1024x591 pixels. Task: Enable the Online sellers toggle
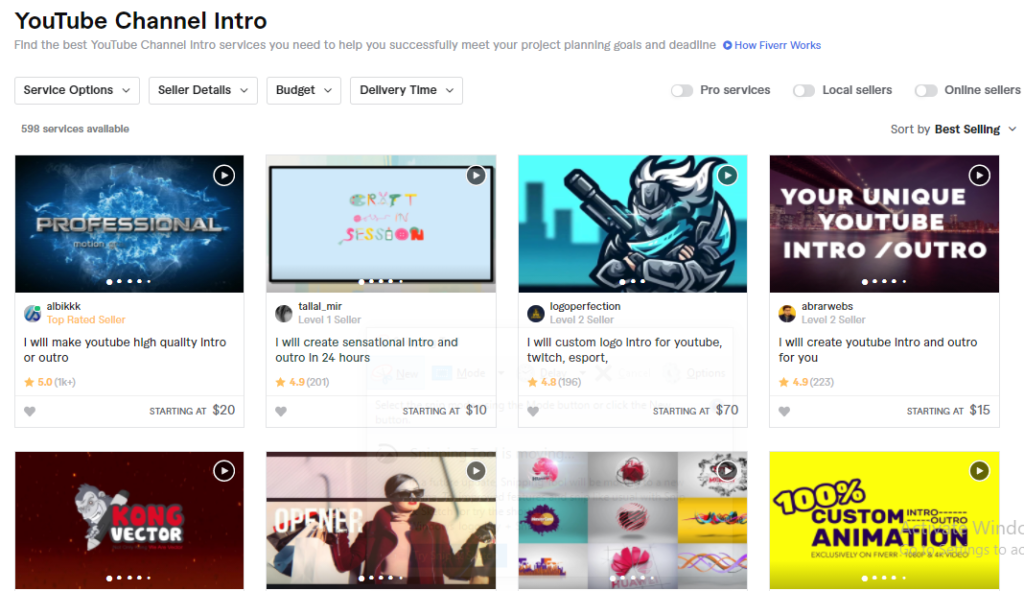click(926, 91)
